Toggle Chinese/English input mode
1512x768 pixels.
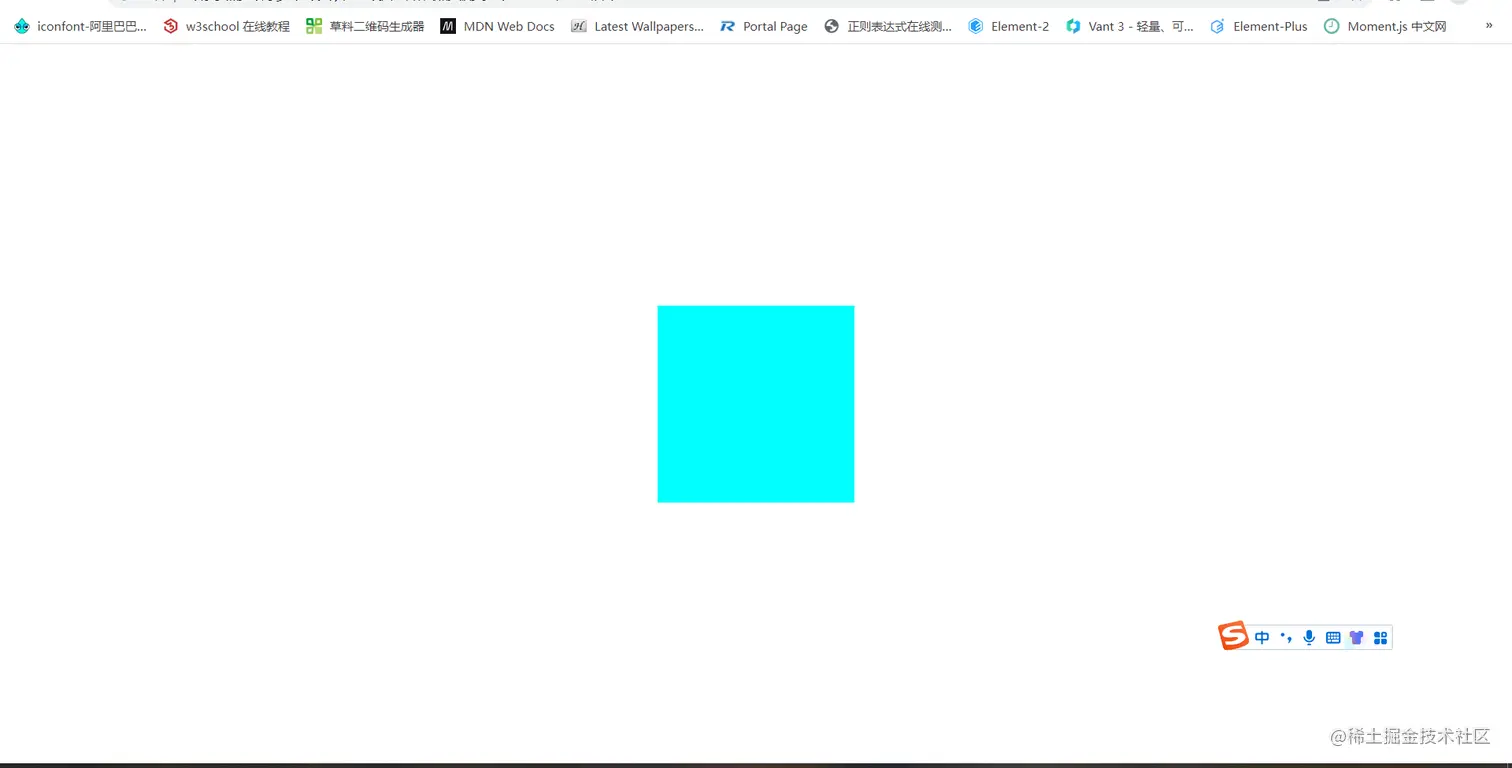click(1261, 637)
